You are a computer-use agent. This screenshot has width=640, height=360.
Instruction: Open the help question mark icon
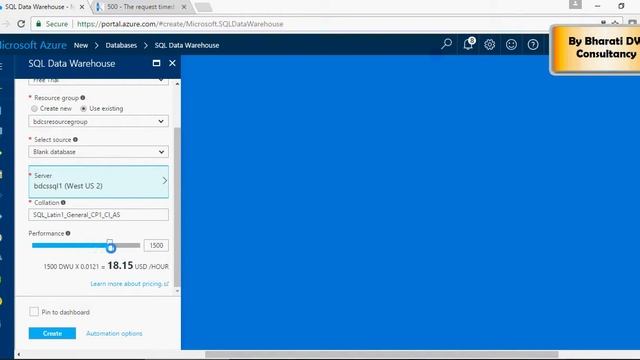(x=533, y=44)
